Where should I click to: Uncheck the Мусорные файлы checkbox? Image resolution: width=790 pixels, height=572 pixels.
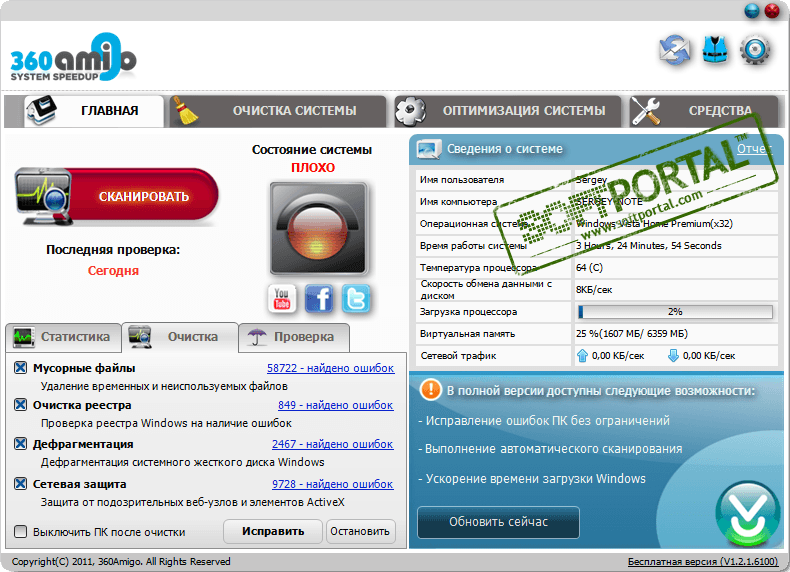[x=21, y=368]
